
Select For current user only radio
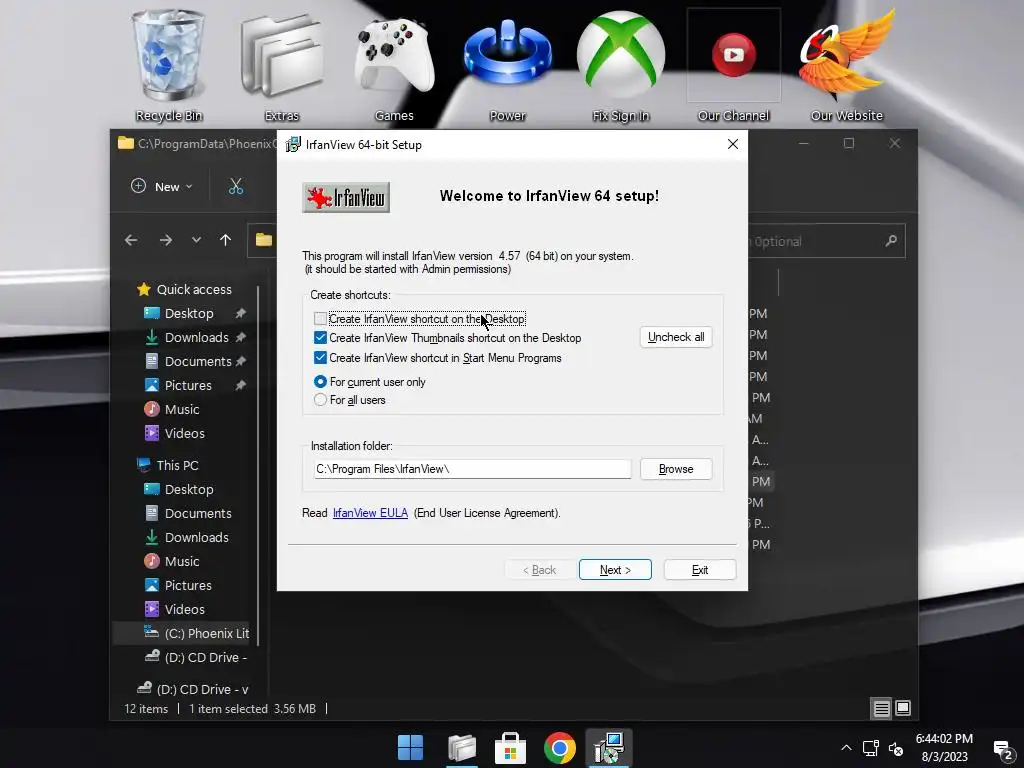[x=320, y=381]
